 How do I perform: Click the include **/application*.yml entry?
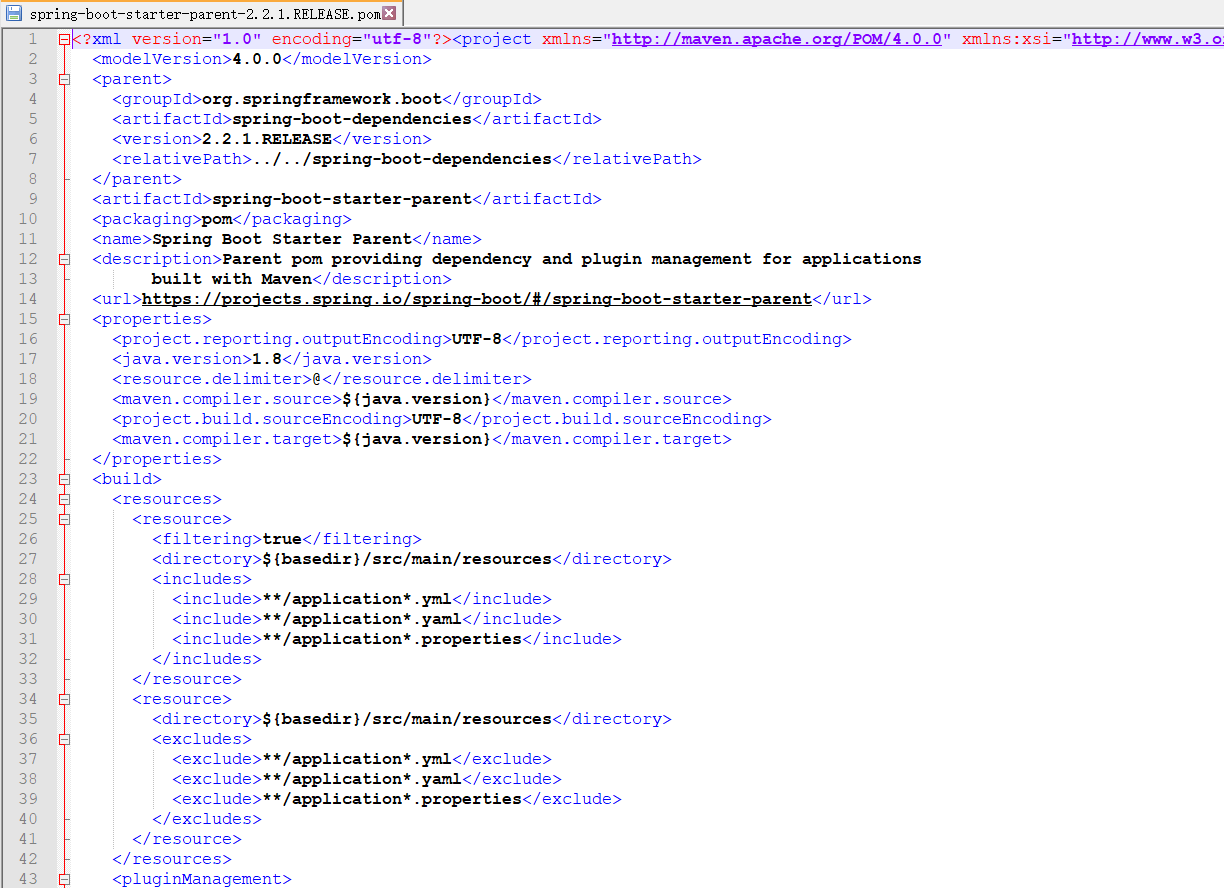tap(362, 599)
